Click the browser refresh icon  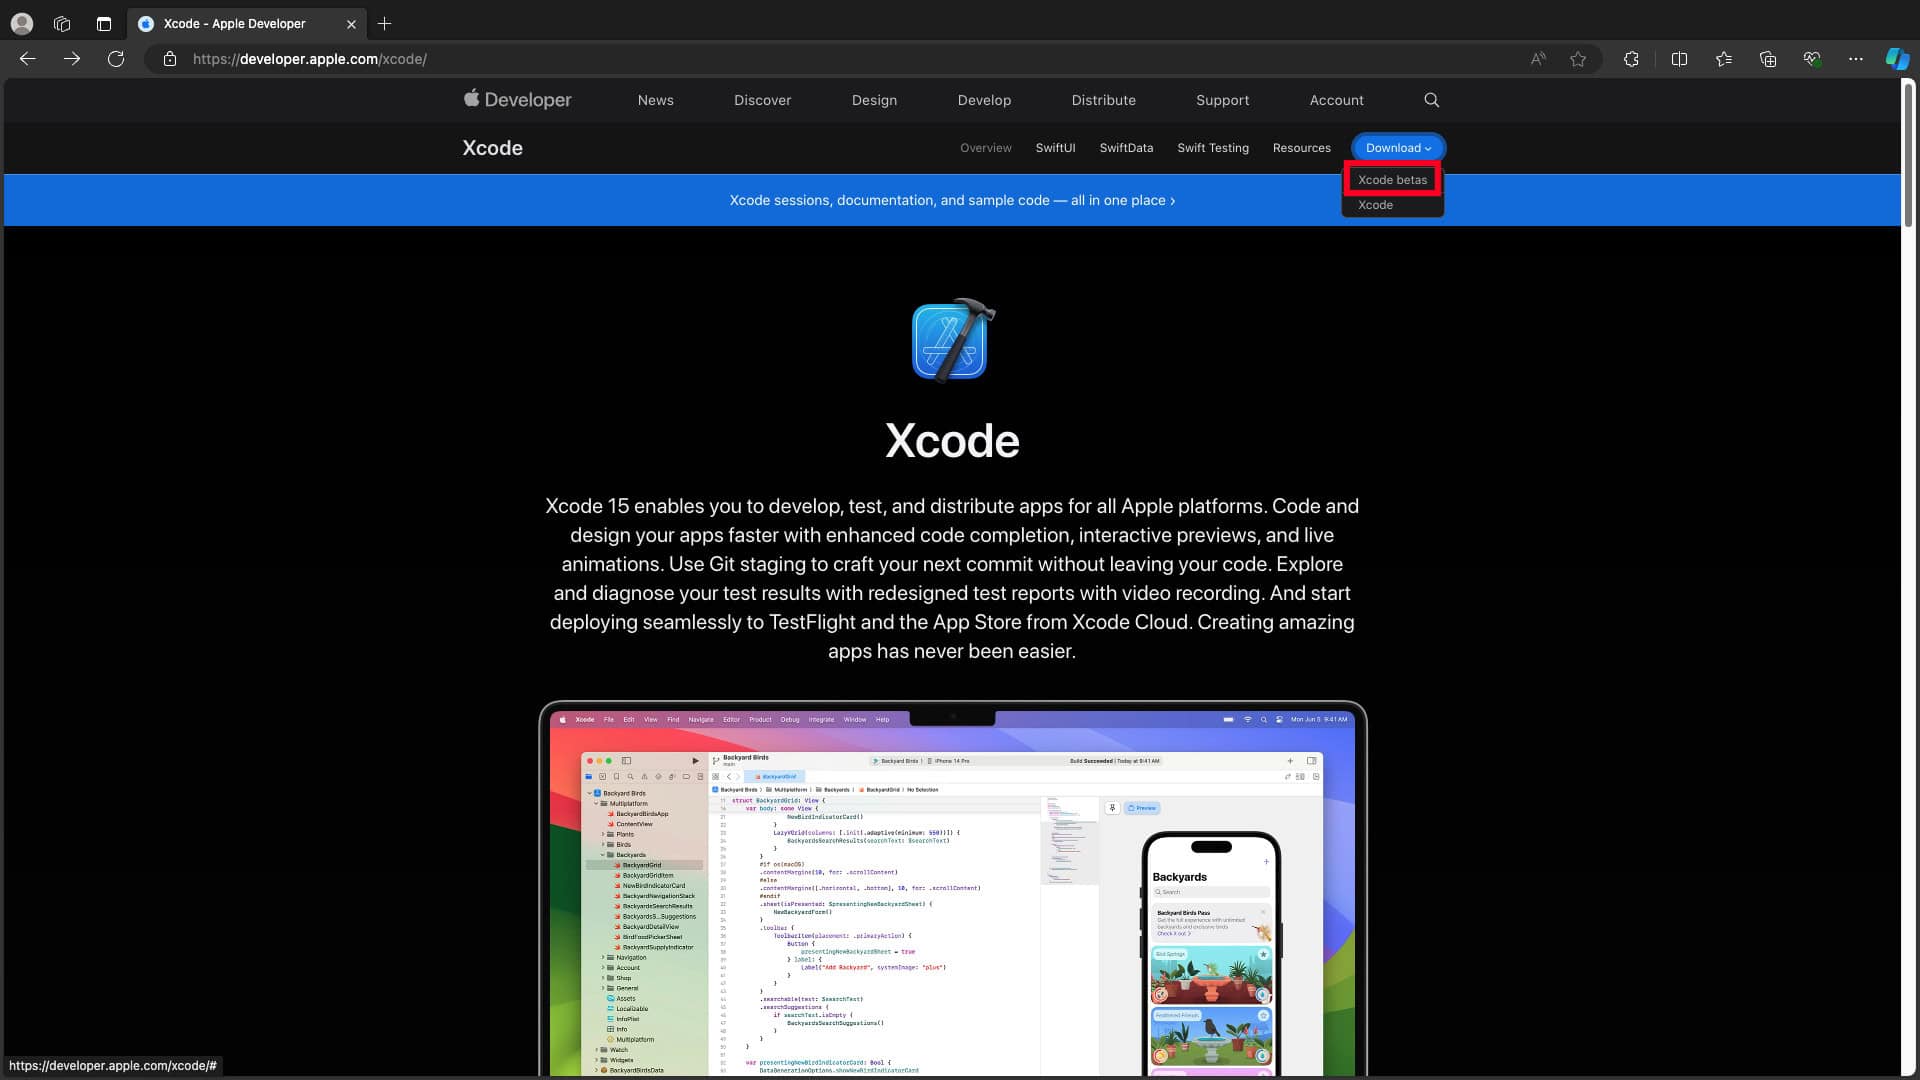pyautogui.click(x=116, y=58)
